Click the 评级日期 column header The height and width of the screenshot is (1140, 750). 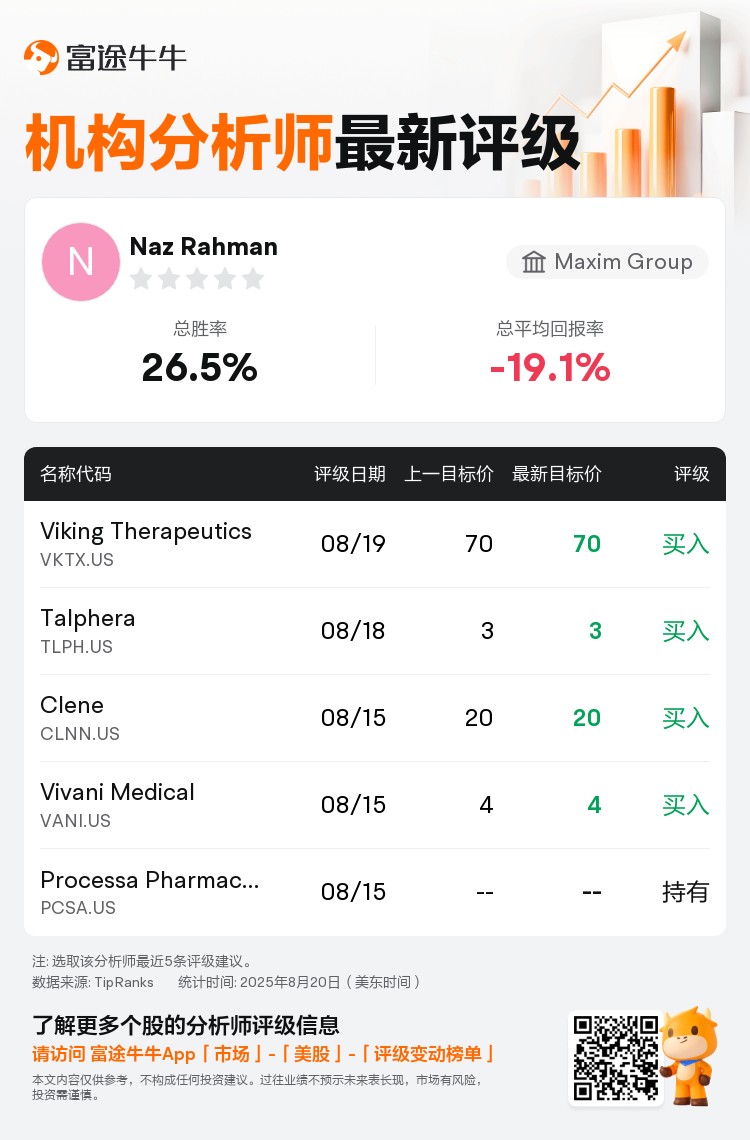click(x=350, y=474)
